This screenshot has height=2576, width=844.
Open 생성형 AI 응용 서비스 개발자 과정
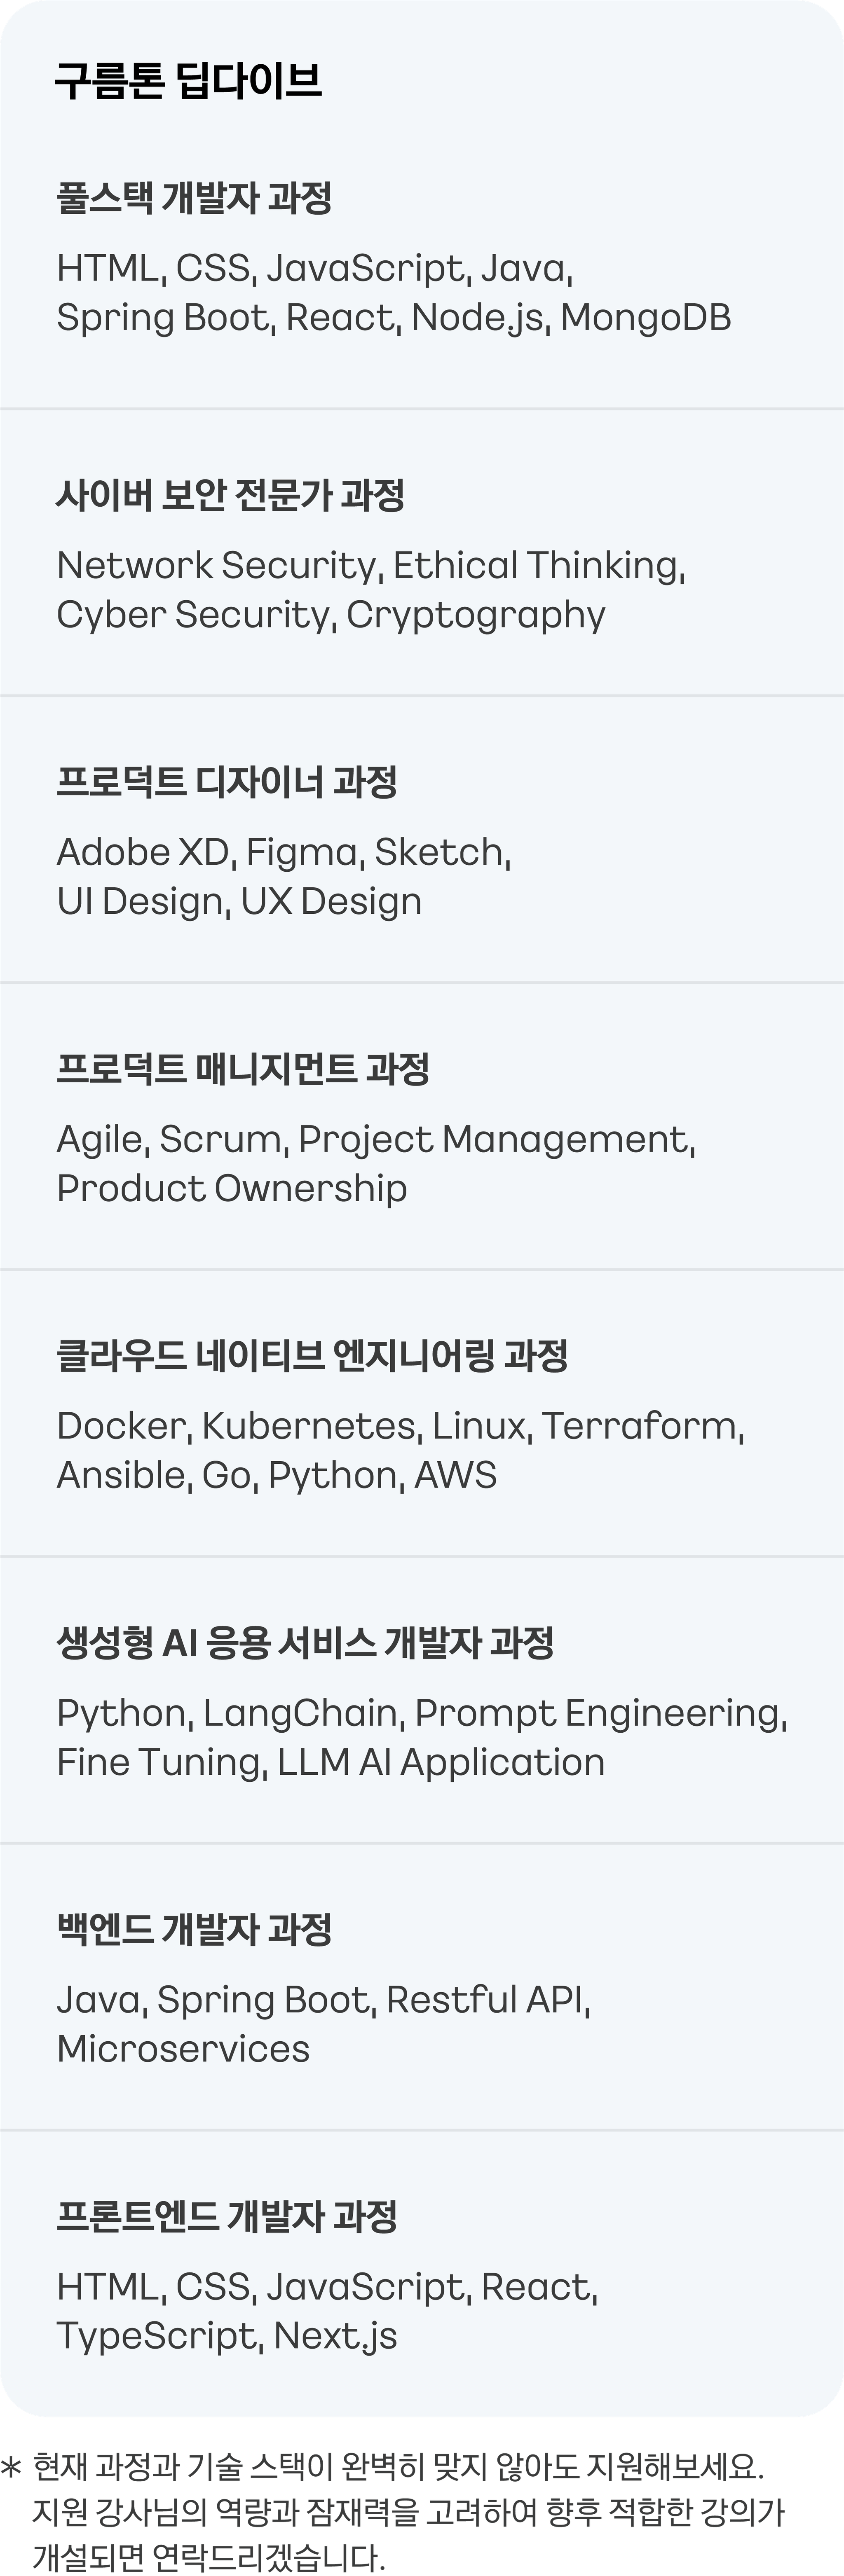tap(305, 1643)
